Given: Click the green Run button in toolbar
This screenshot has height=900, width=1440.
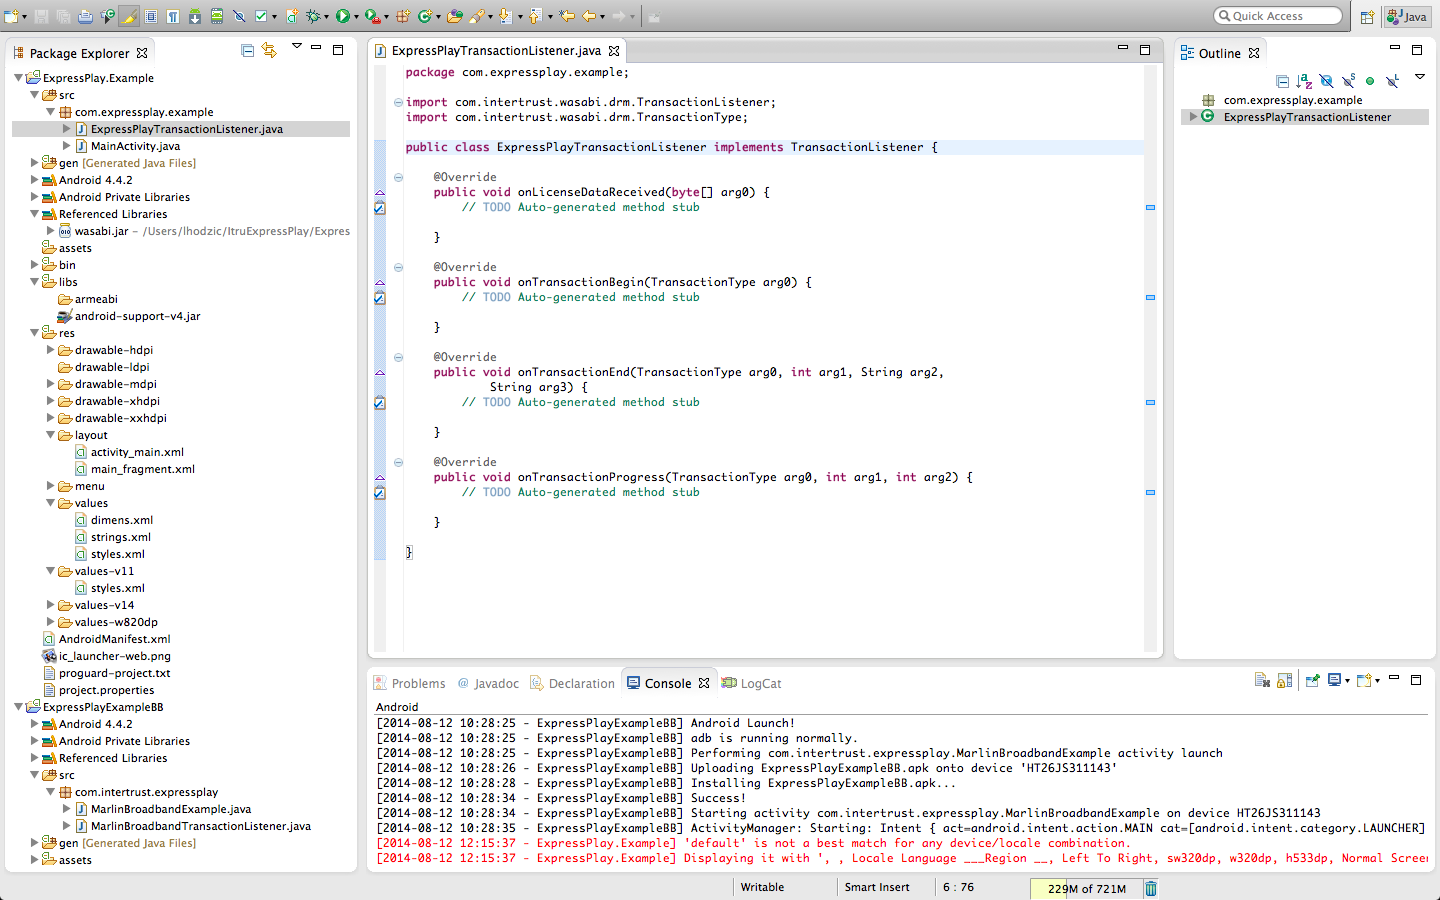Looking at the screenshot, I should (343, 16).
